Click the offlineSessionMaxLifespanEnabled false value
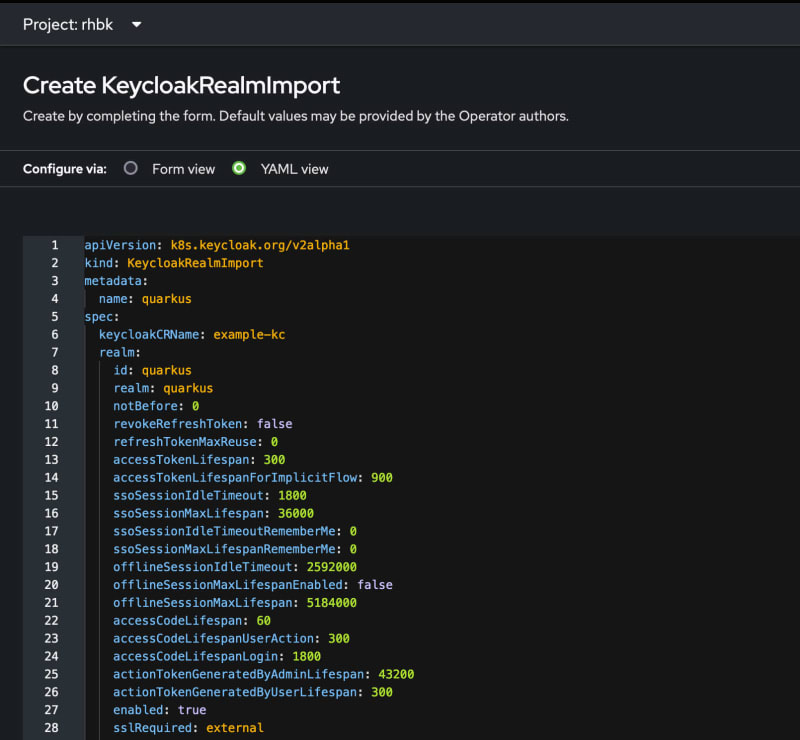800x740 pixels. (x=375, y=585)
